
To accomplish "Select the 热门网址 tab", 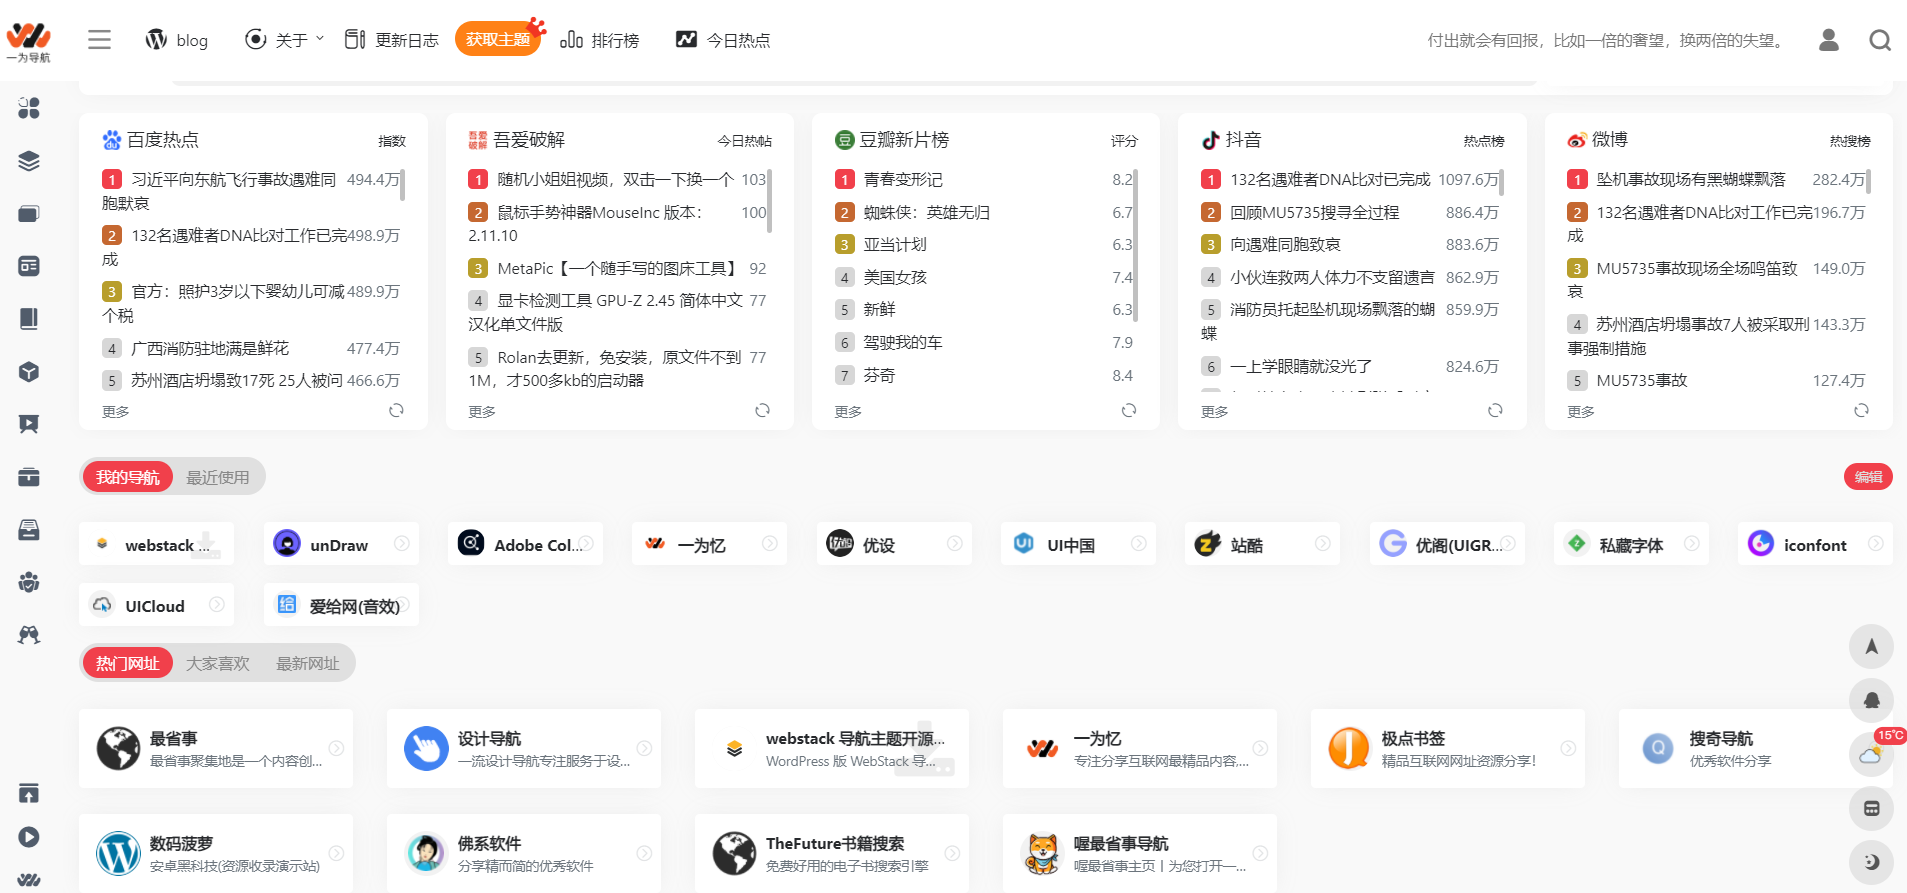I will click(x=127, y=663).
